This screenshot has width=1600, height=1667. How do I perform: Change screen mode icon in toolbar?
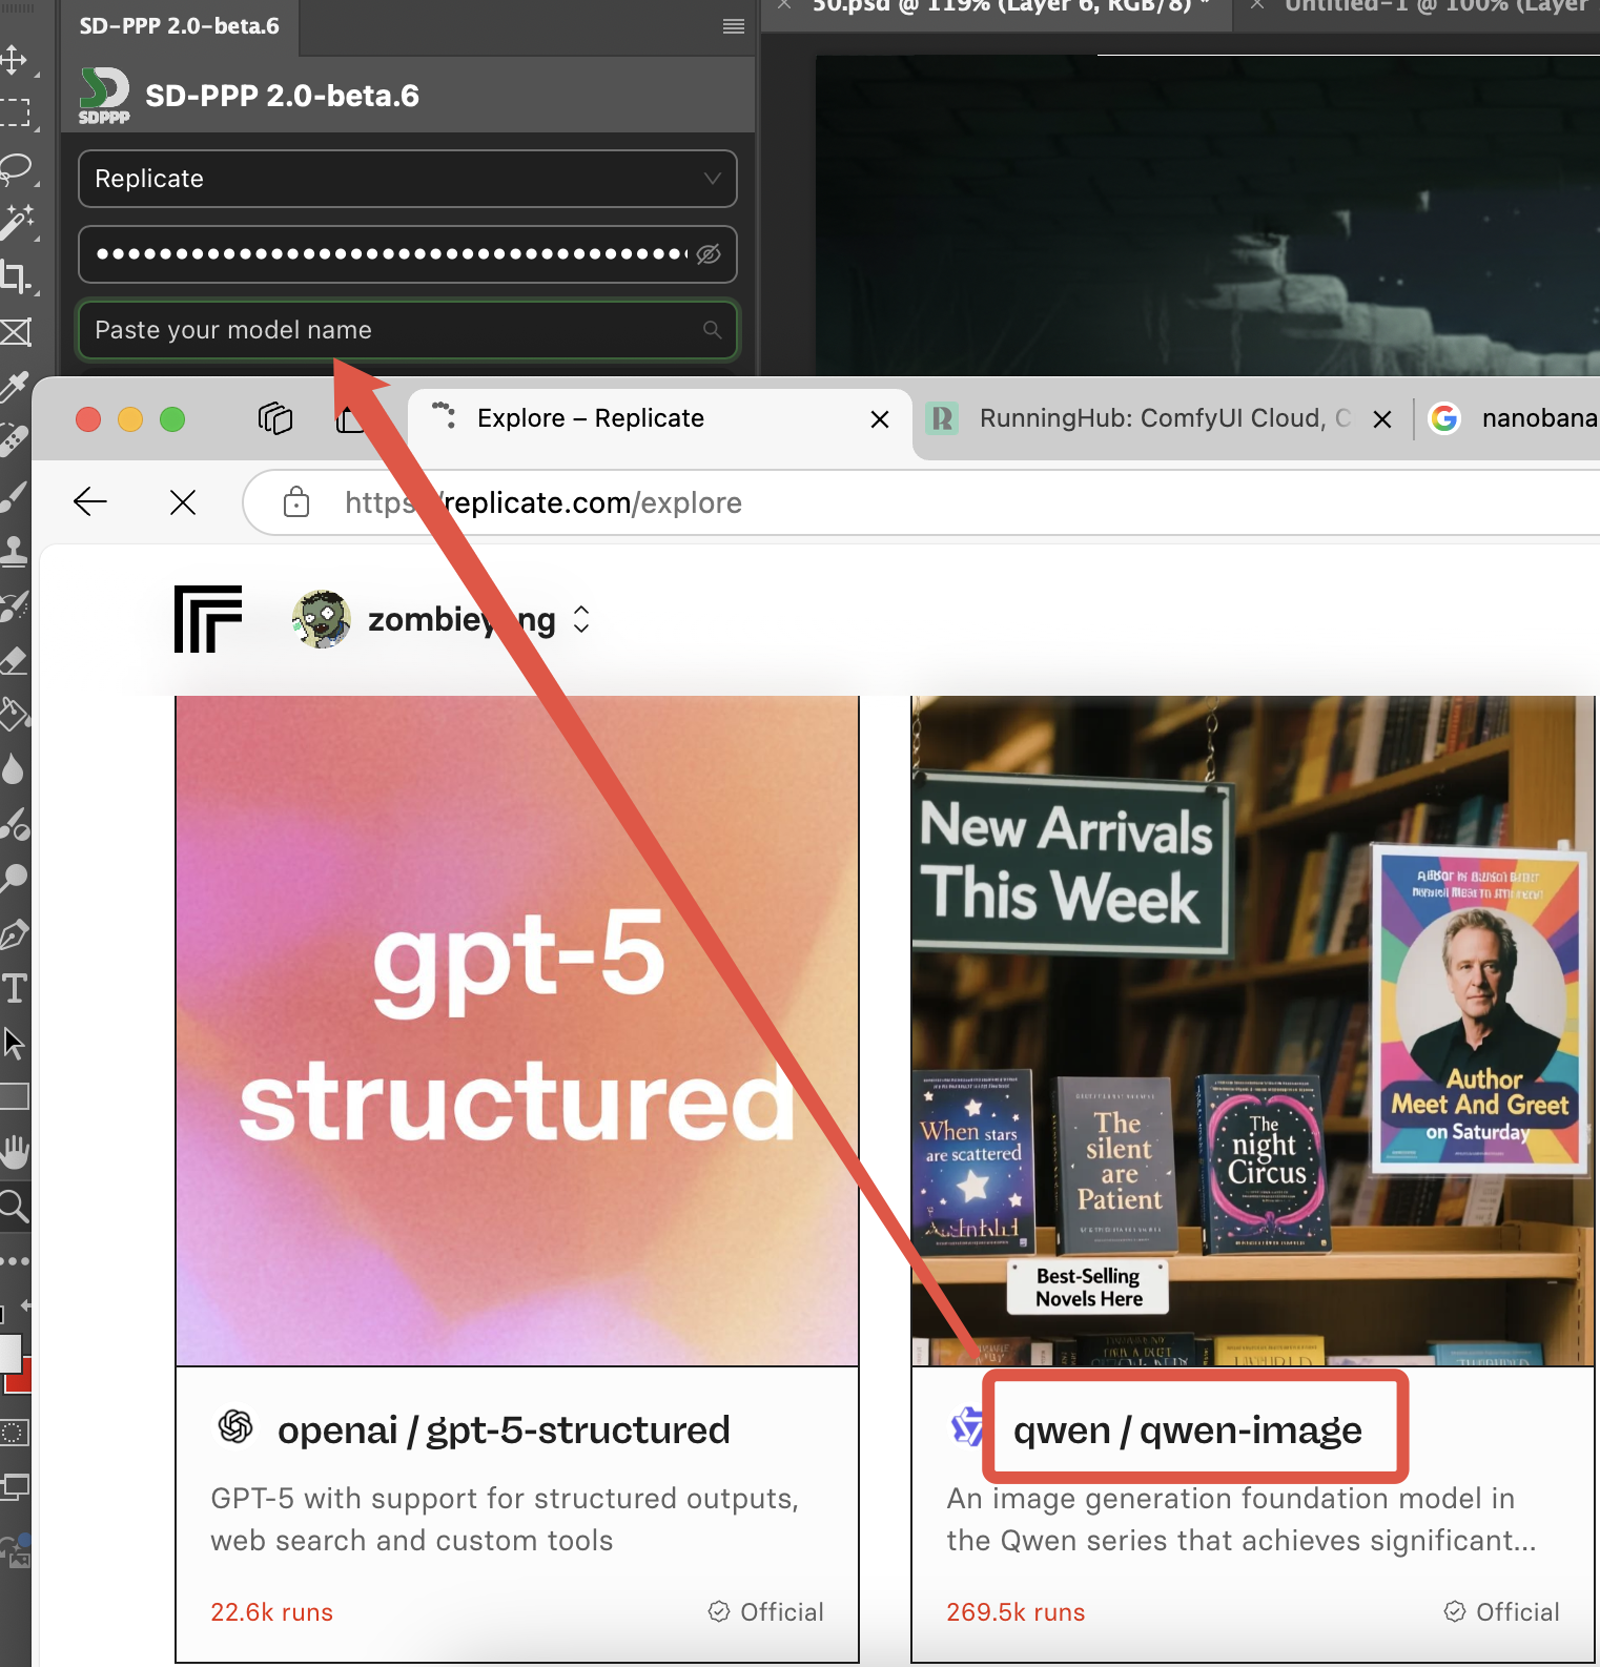tap(15, 1487)
